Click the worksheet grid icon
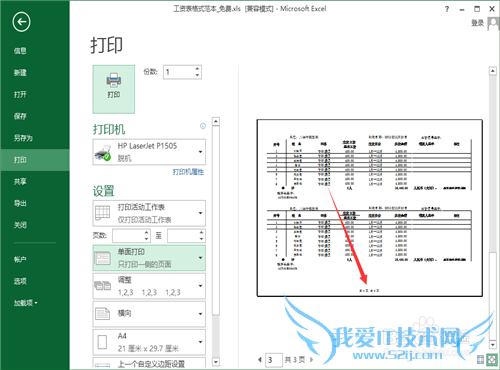This screenshot has height=370, width=500. pos(102,213)
